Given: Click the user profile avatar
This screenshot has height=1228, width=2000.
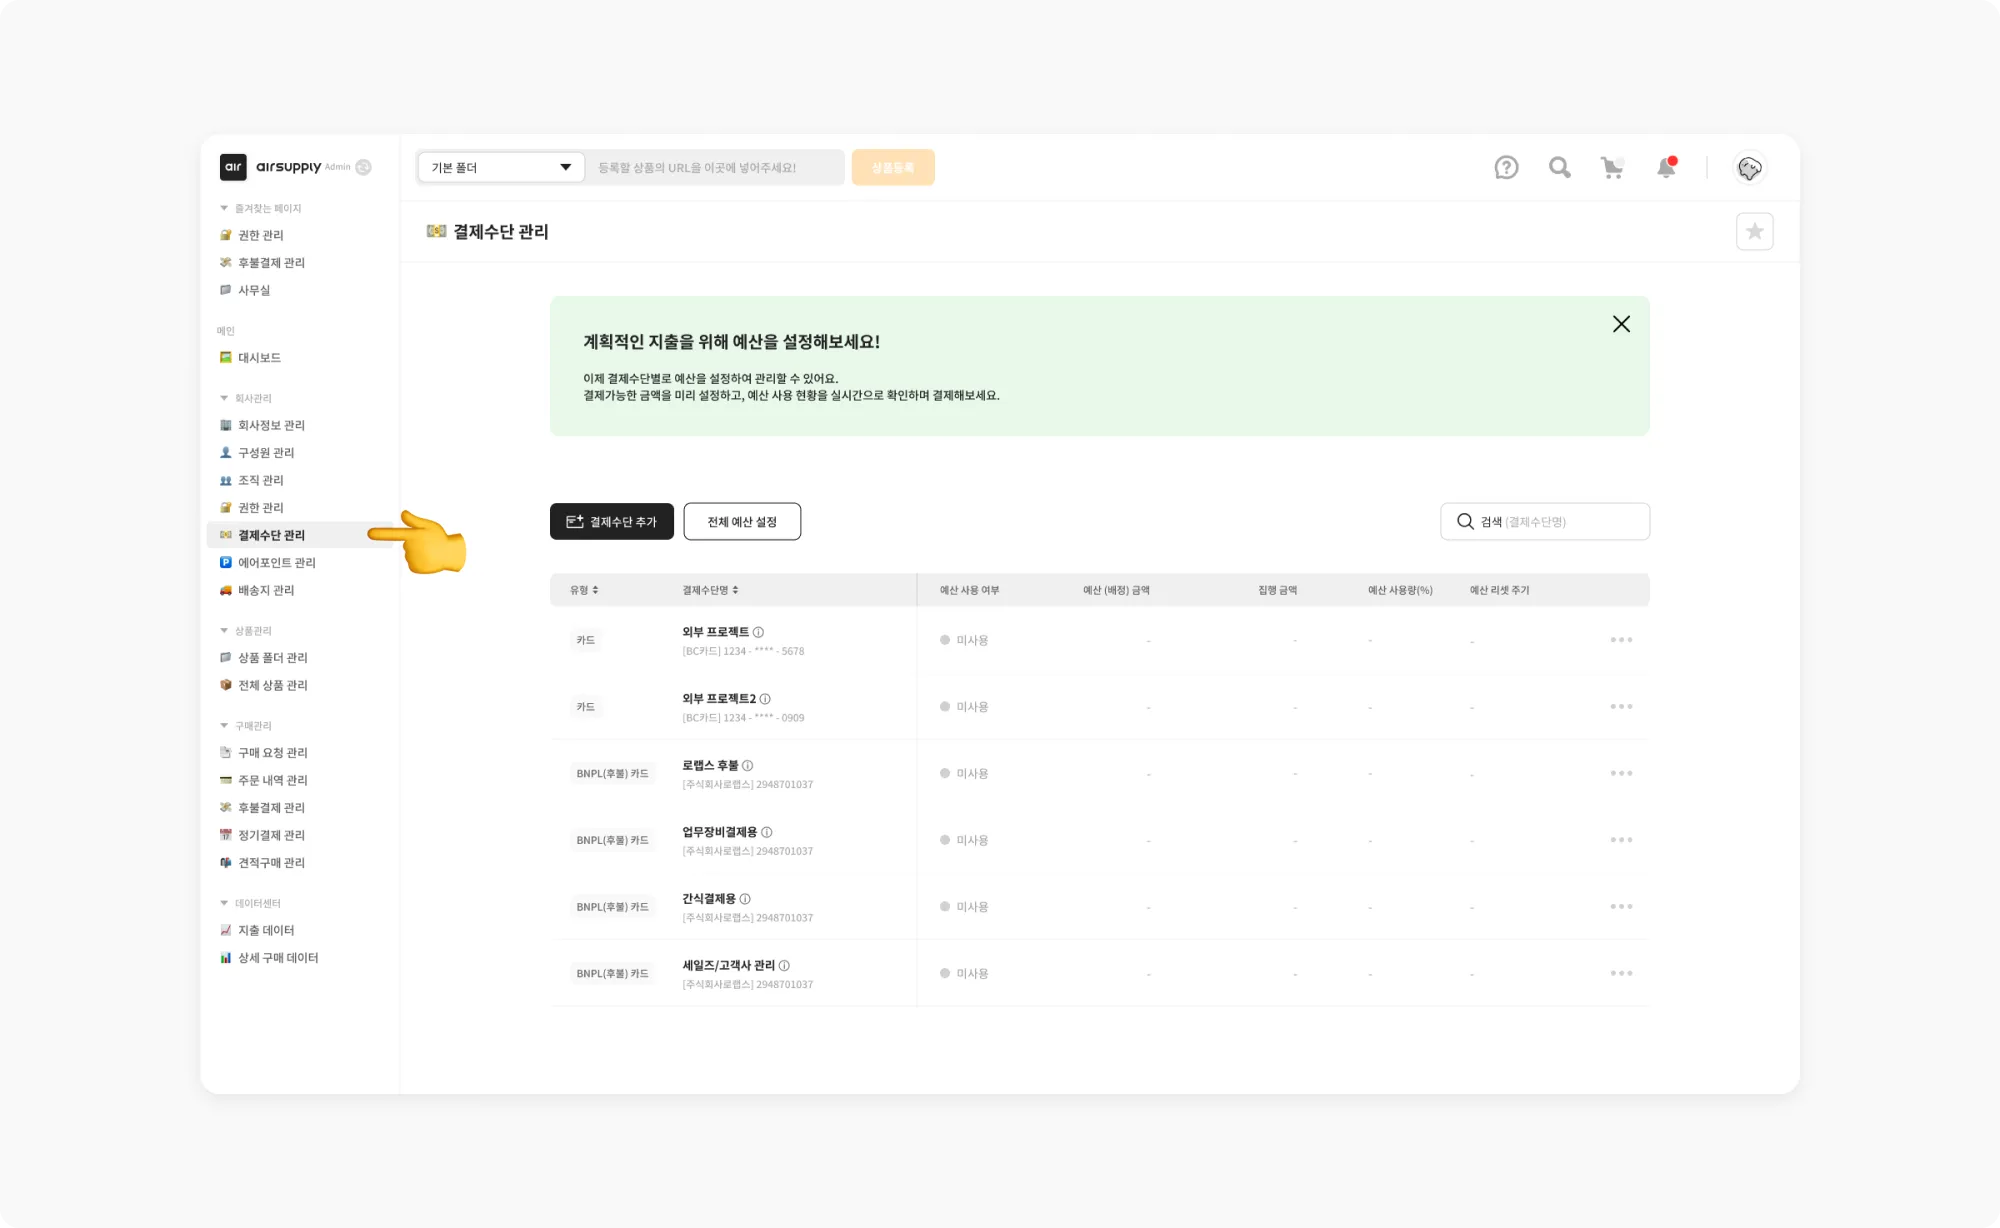Looking at the screenshot, I should tap(1749, 168).
